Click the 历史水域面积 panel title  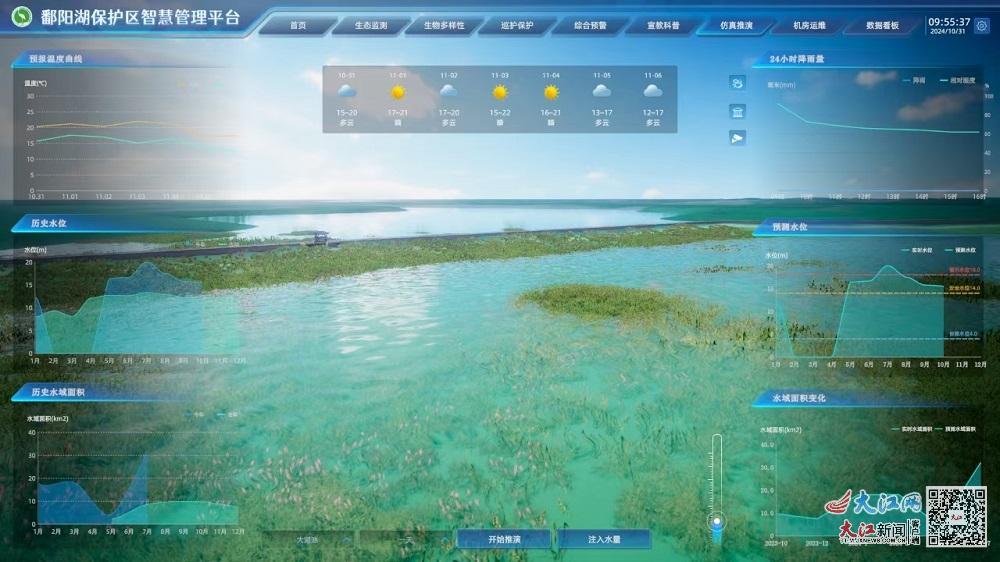[58, 392]
